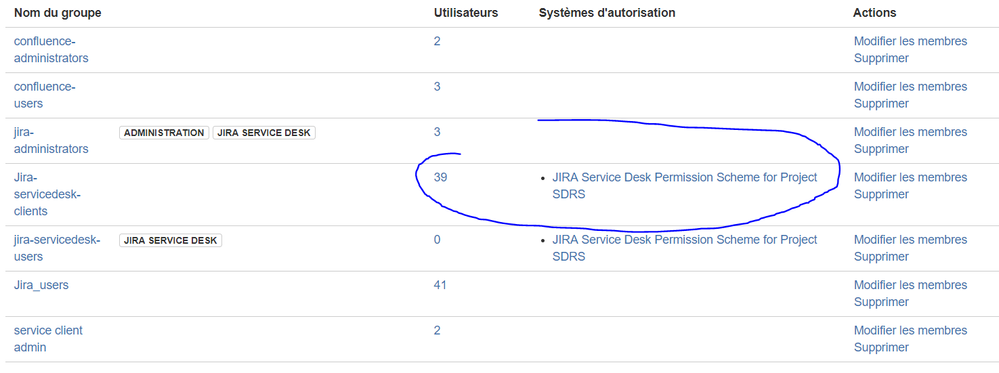Modifier les membres for Jira_users
This screenshot has height=373, width=999.
click(x=910, y=285)
